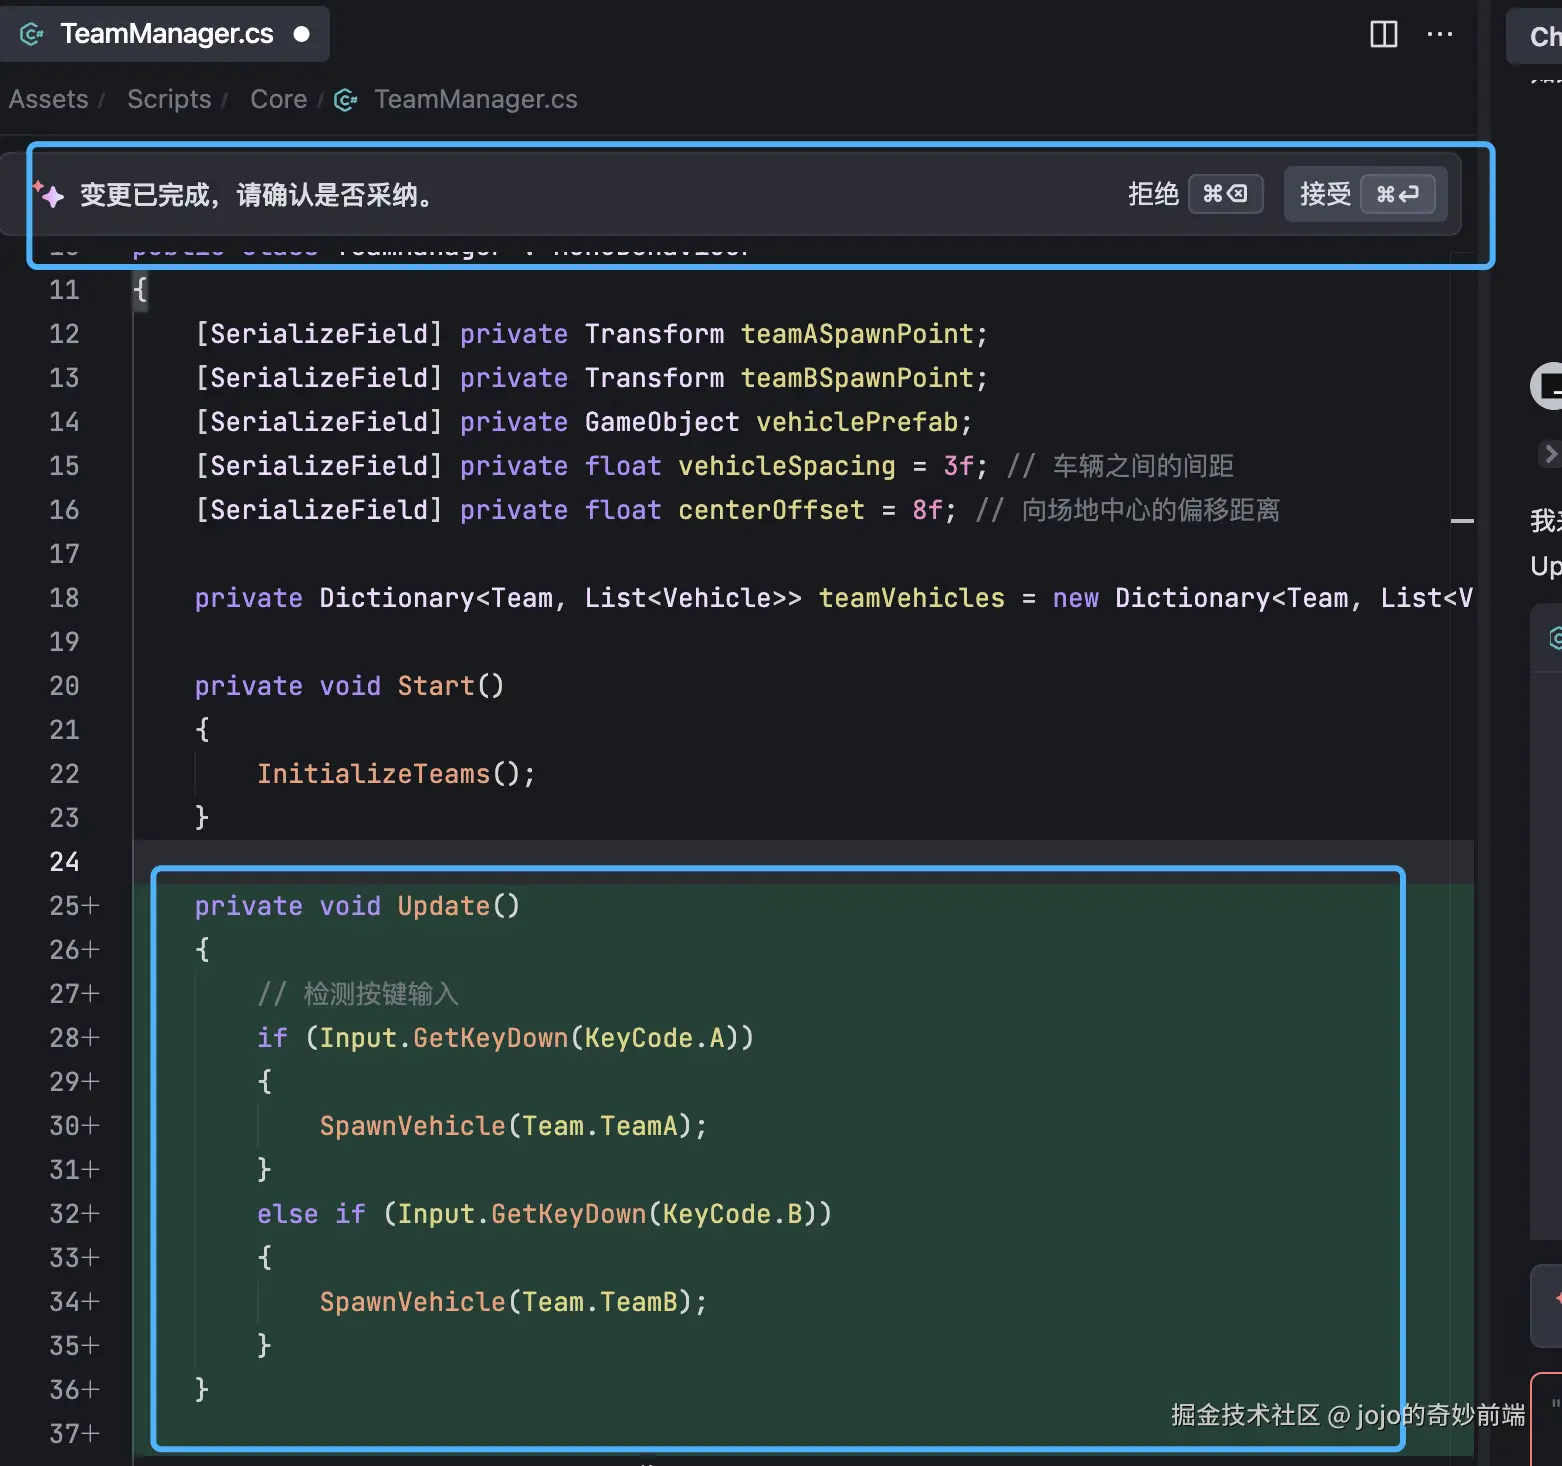The width and height of the screenshot is (1562, 1466).
Task: Click the sparkle AI icon in change banner
Action: [49, 194]
